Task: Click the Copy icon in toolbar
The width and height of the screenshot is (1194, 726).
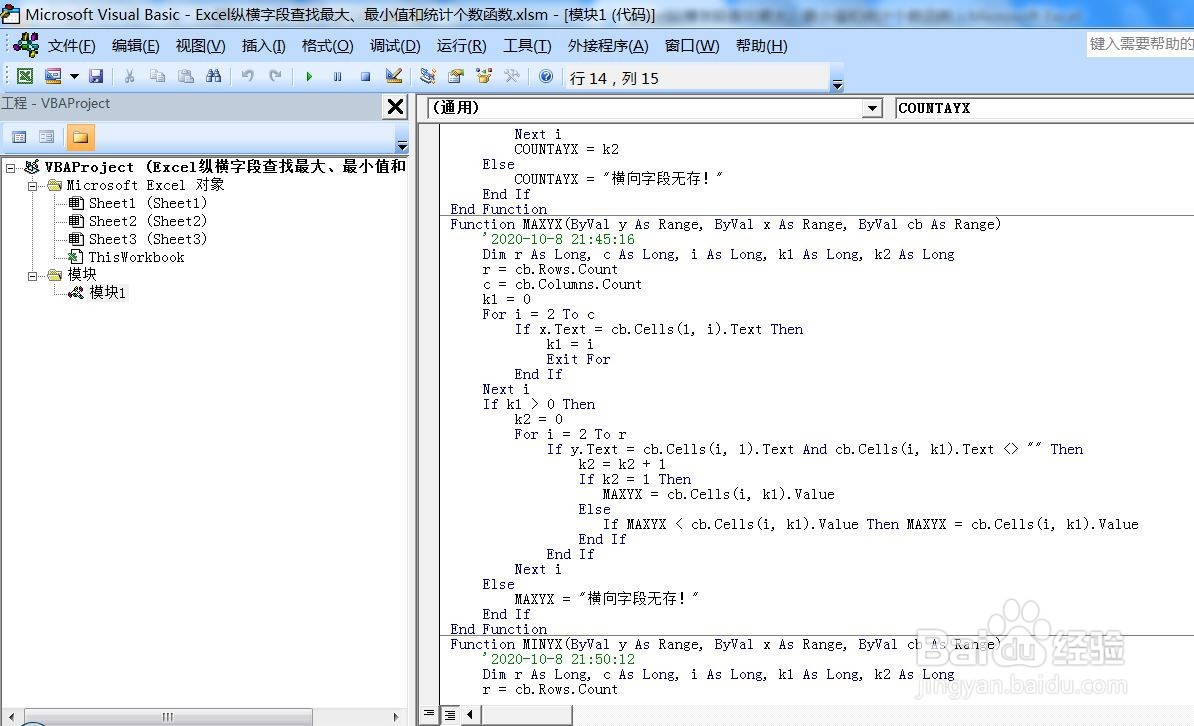Action: tap(158, 76)
